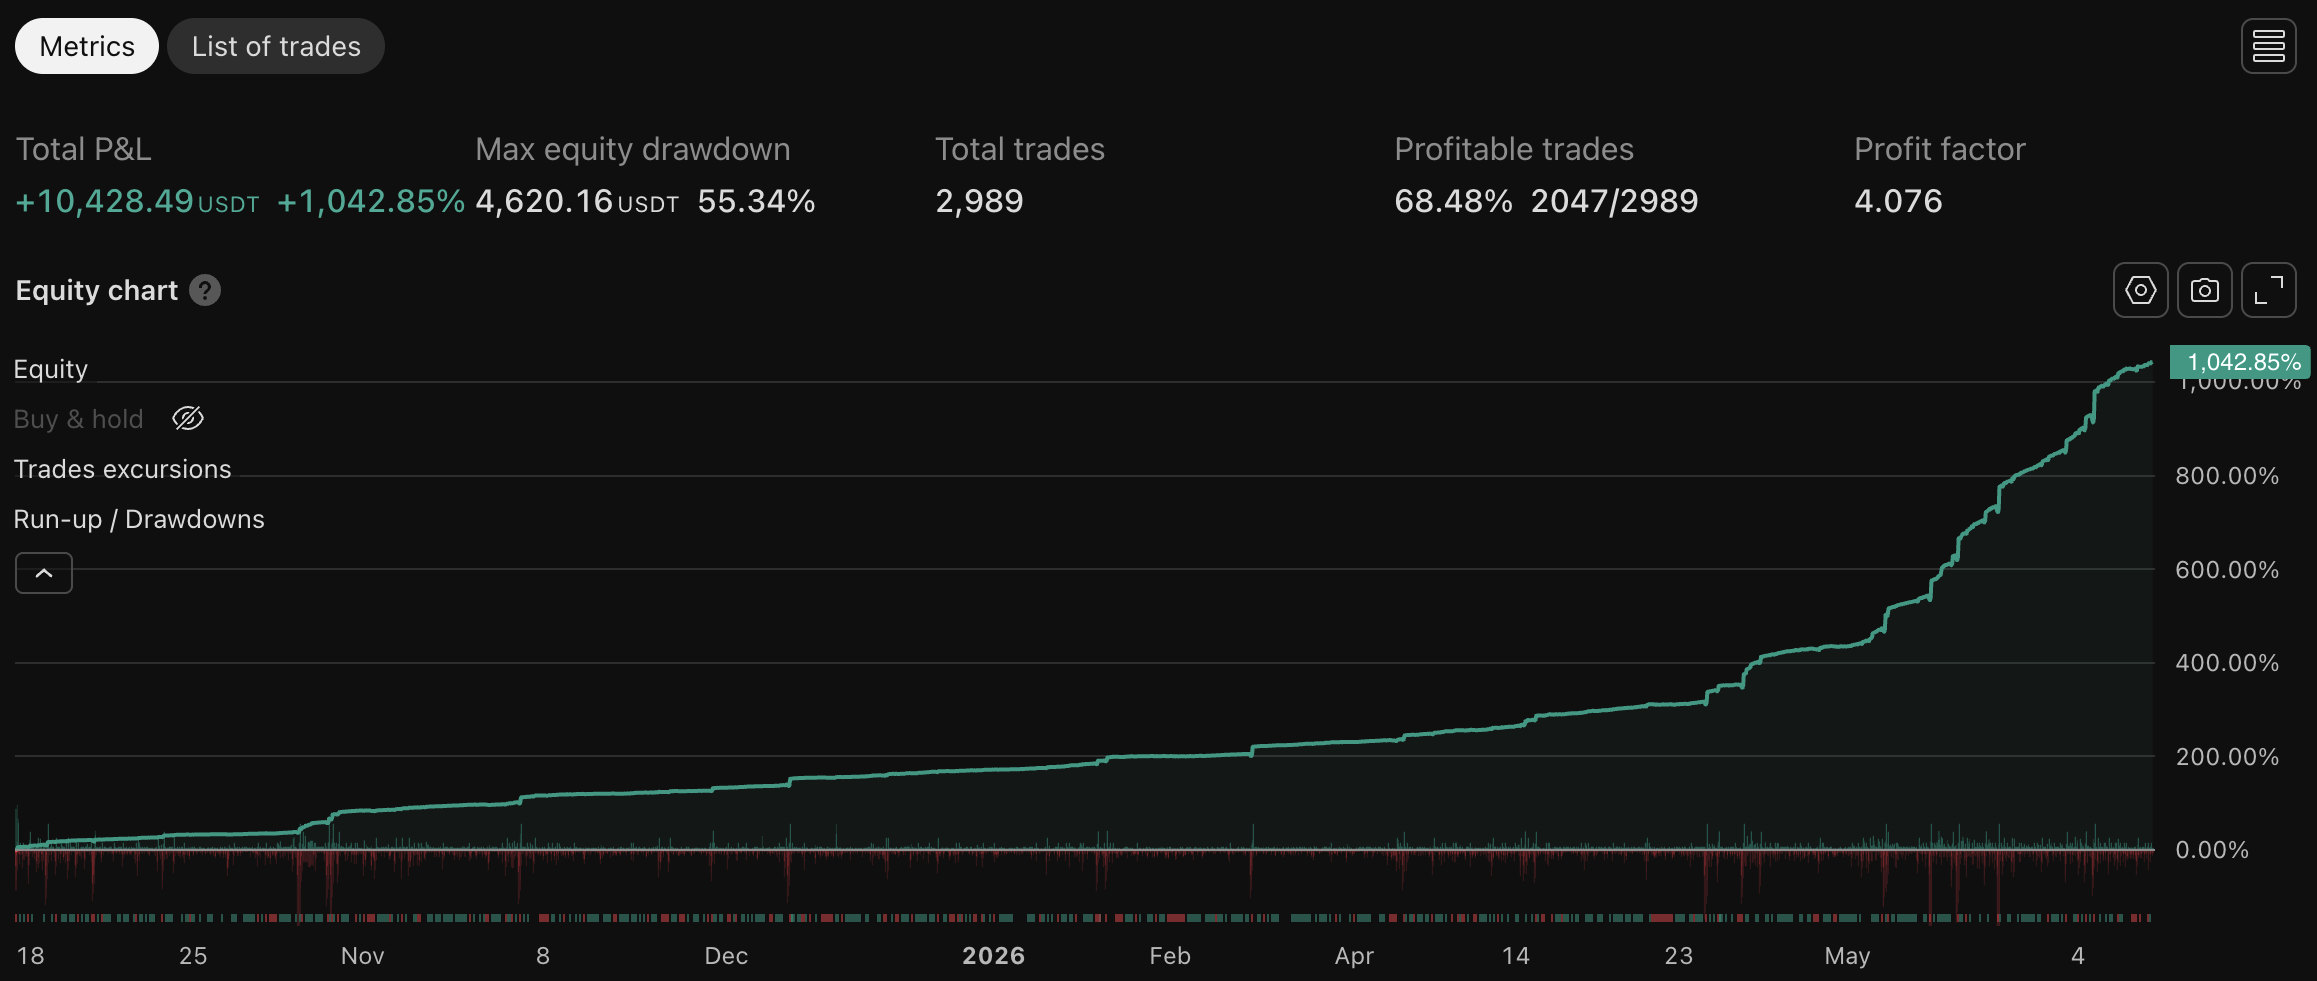Click the Max equity drawdown label
Screen dimensions: 2317x981
pyautogui.click(x=632, y=149)
